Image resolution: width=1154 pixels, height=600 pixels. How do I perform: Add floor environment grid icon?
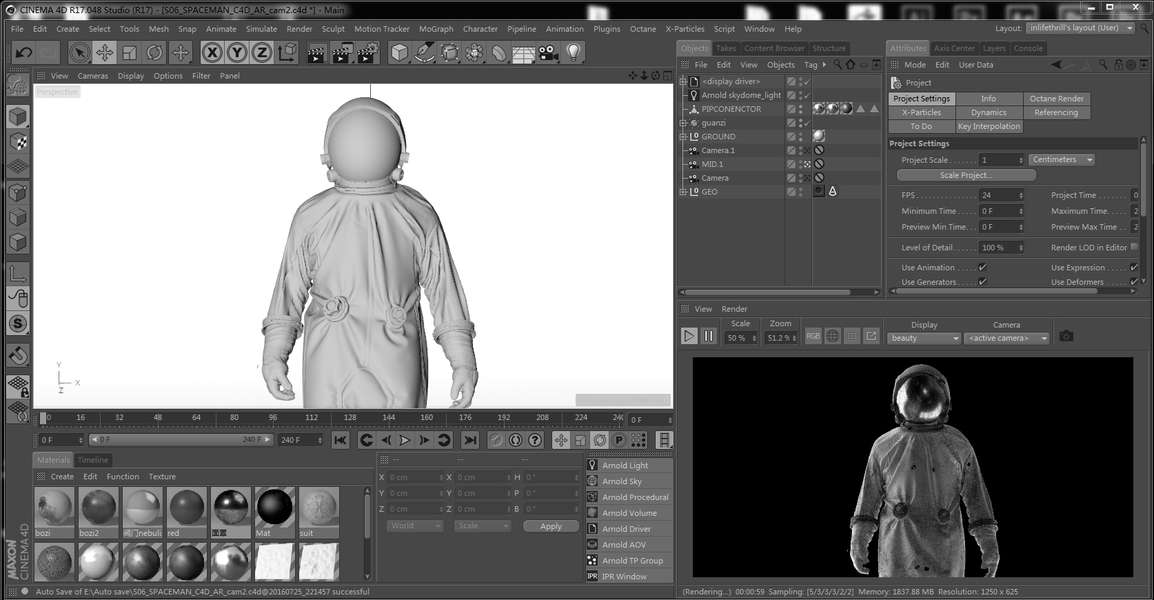coord(523,53)
